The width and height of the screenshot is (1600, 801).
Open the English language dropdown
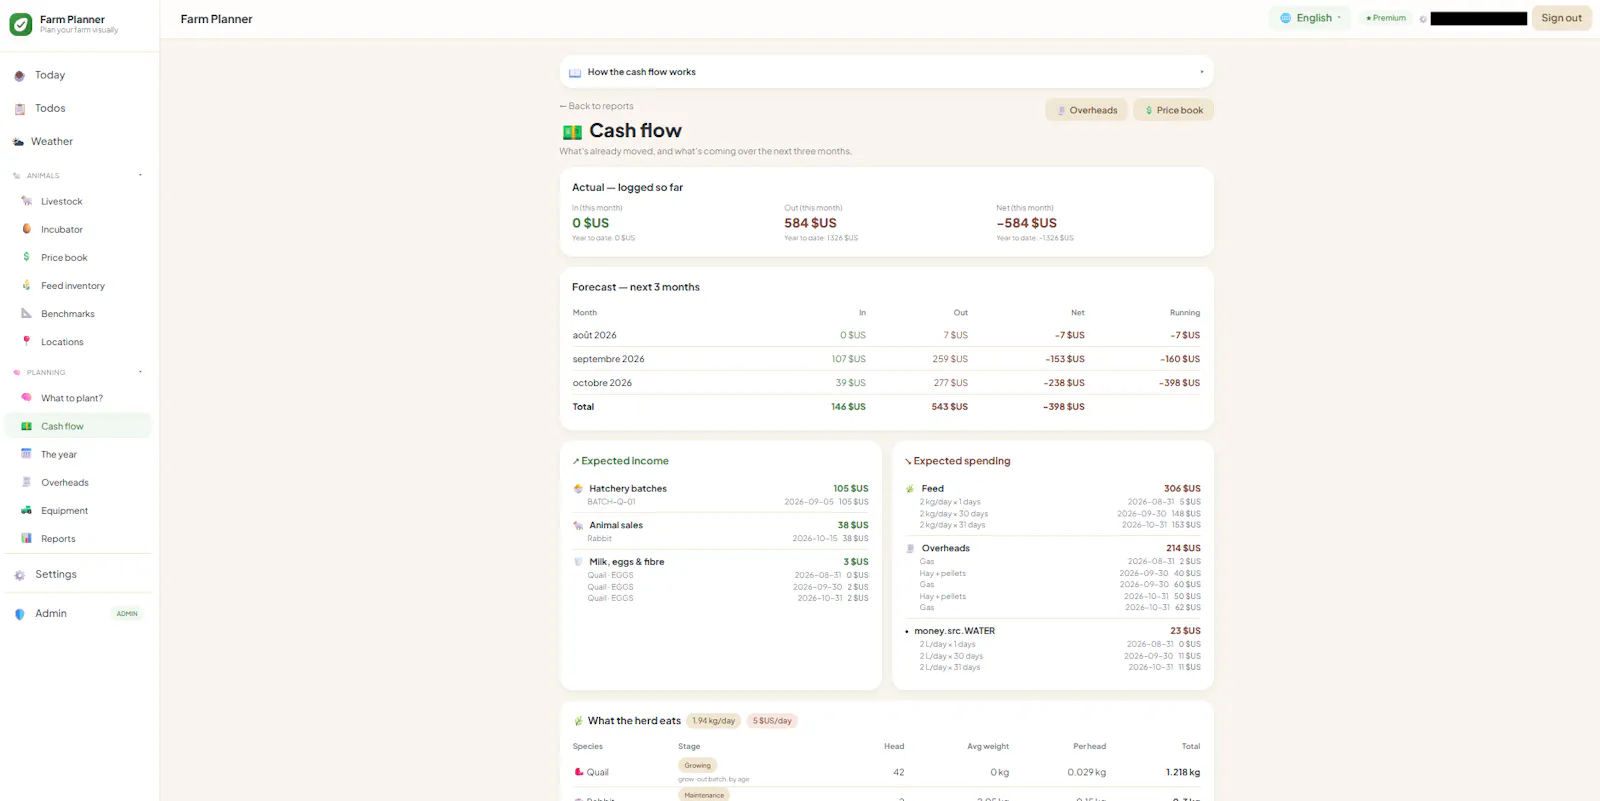(x=1310, y=18)
